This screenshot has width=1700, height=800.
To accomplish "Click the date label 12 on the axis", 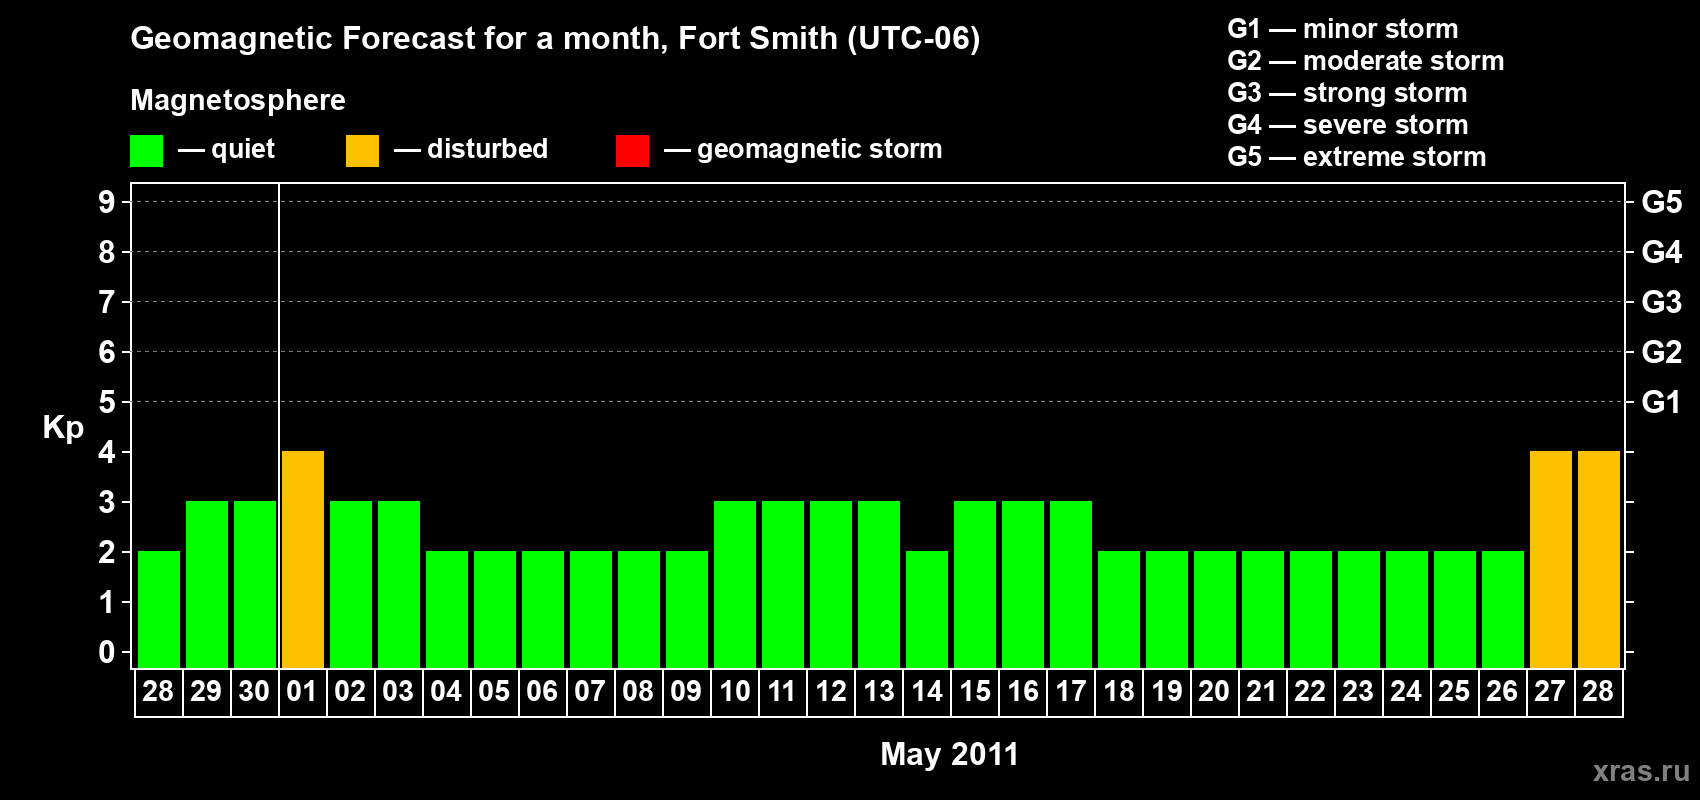I will point(831,691).
